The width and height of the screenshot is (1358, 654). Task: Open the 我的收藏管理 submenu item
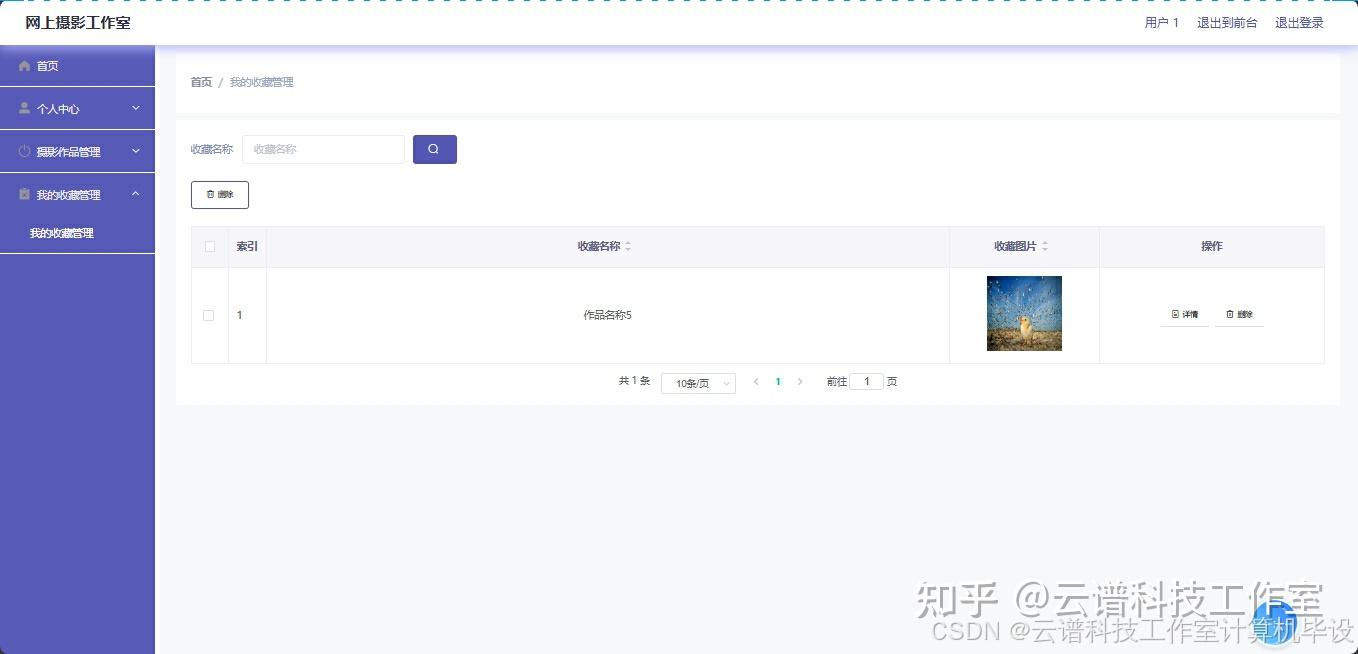(60, 232)
